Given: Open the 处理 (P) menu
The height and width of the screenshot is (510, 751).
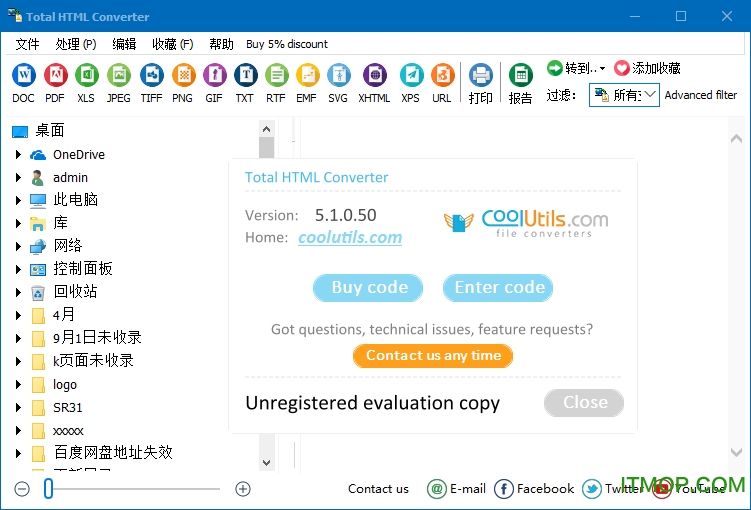Looking at the screenshot, I should click(76, 44).
